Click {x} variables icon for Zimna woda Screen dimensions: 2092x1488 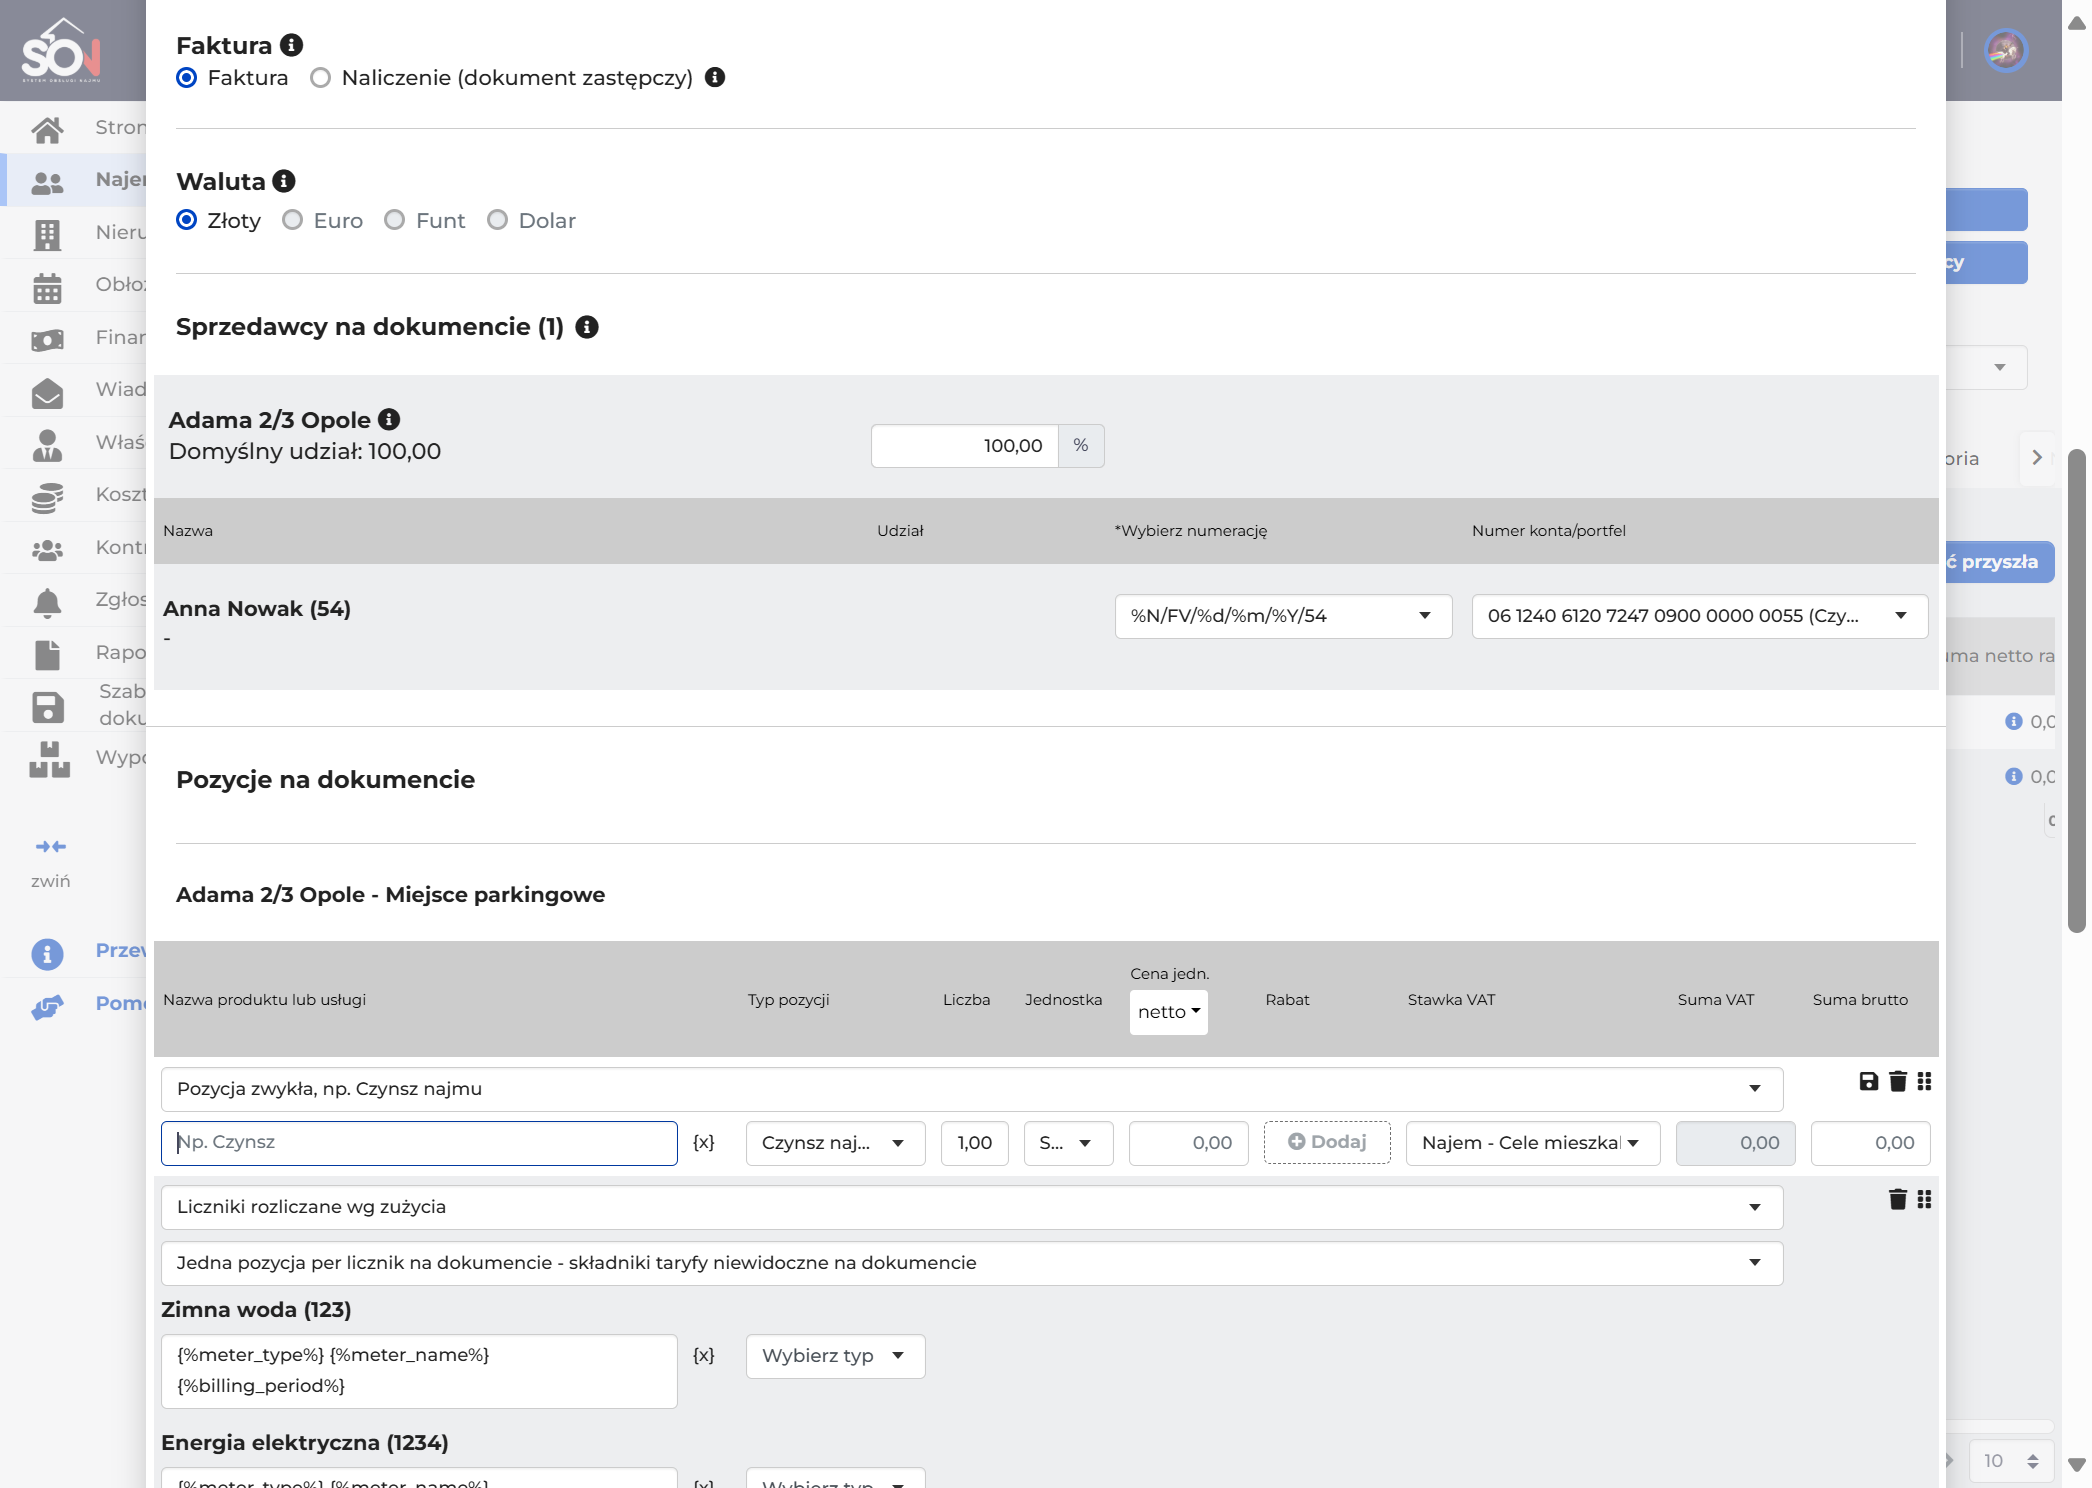point(704,1355)
